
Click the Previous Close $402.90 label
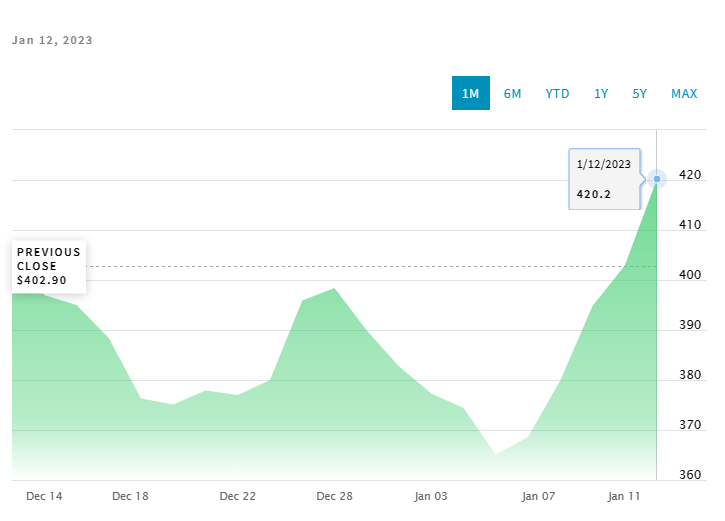49,267
